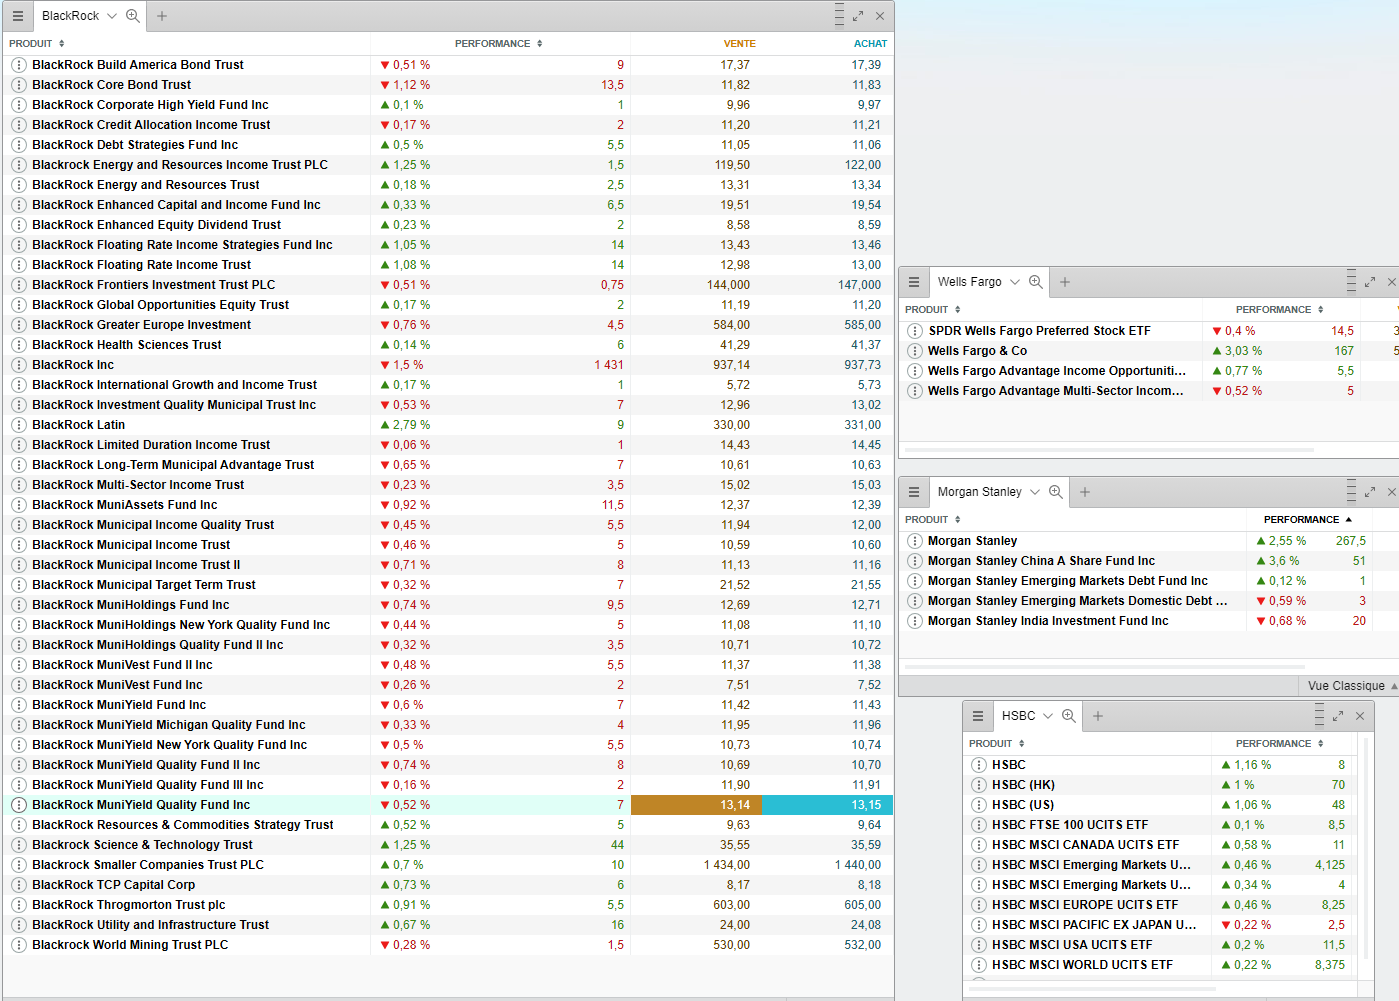1399x1001 pixels.
Task: Open options icon for Wells Fargo & Co
Action: (915, 351)
